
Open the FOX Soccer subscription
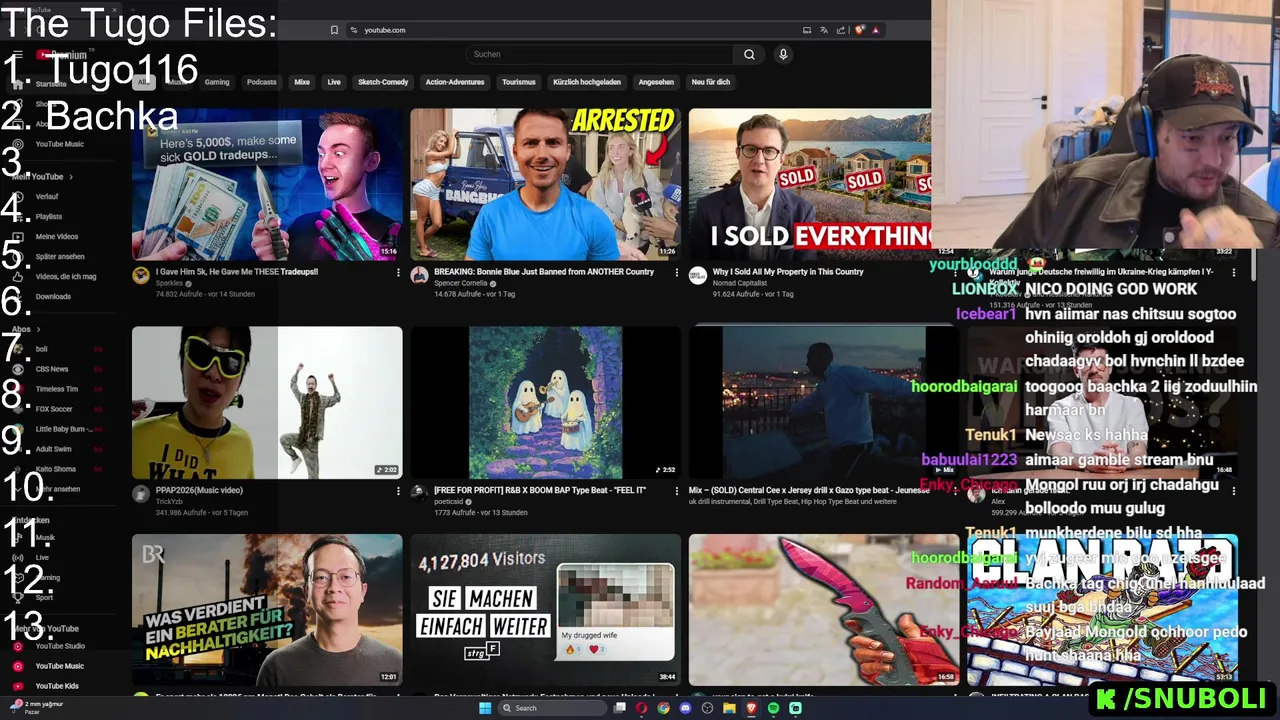tap(54, 409)
